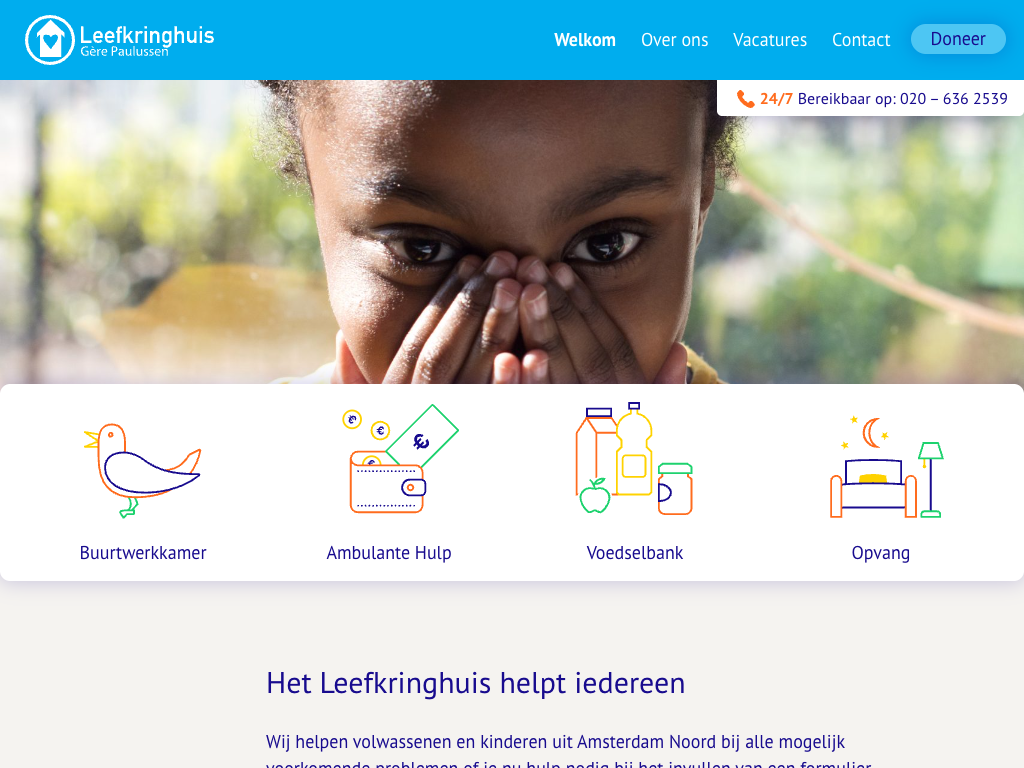Open the Contact menu item
1024x768 pixels.
click(x=861, y=40)
